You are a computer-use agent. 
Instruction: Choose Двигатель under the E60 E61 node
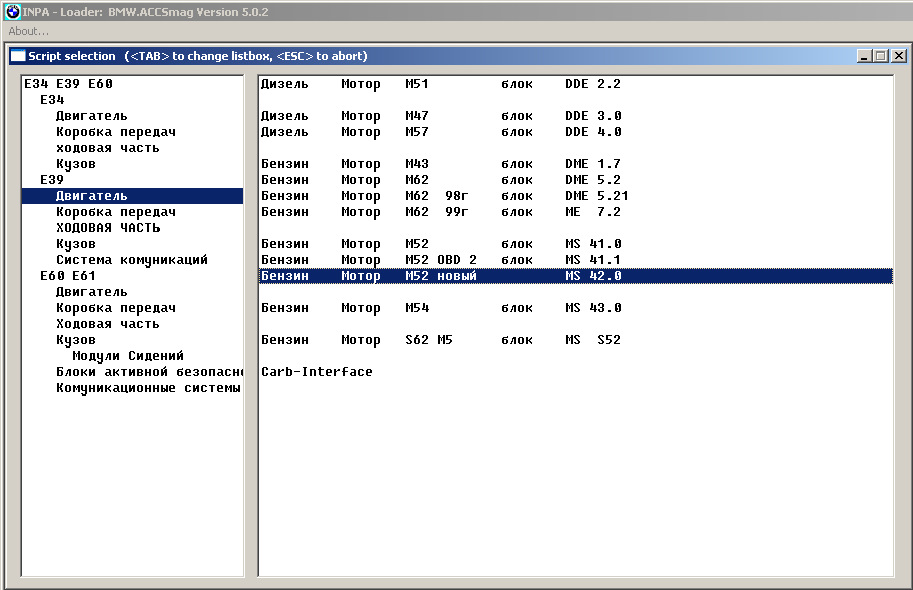91,292
